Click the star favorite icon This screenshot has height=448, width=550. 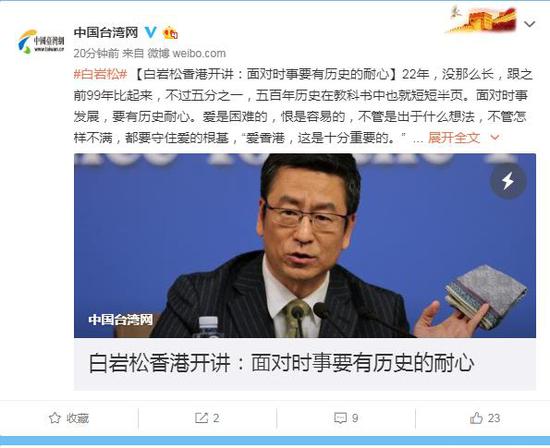point(55,418)
